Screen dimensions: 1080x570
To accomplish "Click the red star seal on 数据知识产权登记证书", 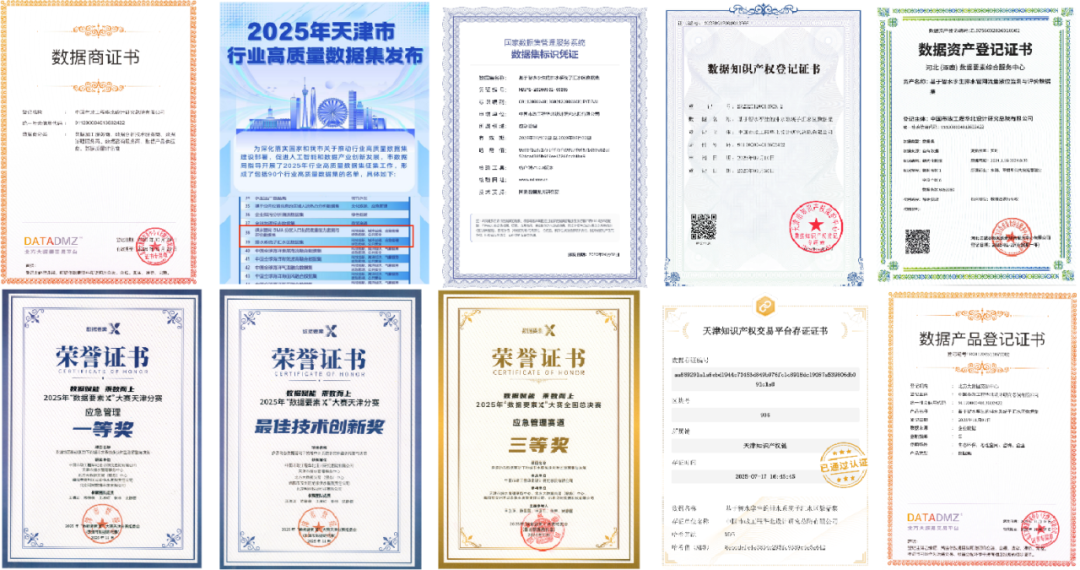I will tap(816, 226).
